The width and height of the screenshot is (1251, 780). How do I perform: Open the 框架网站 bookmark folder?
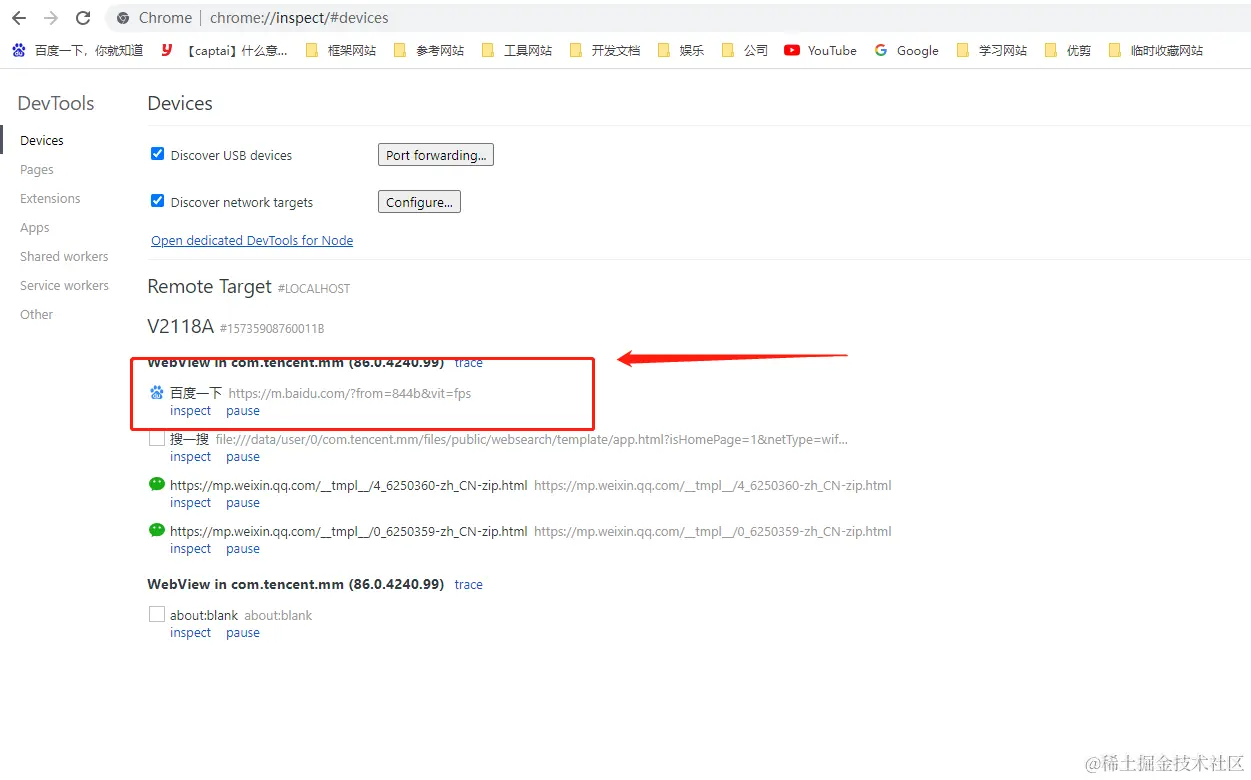point(341,50)
